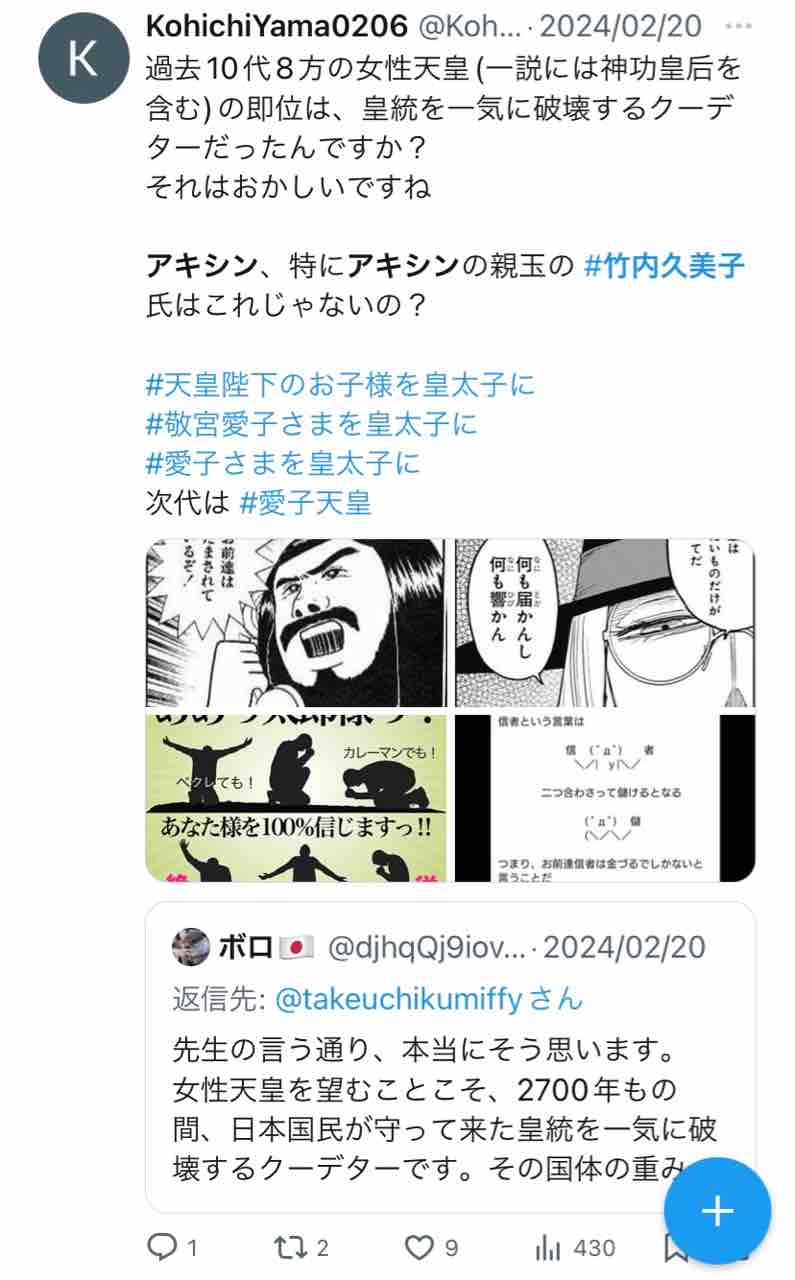
Task: Open hashtag #敬宮愛子さまを皇太子に
Action: pos(312,424)
